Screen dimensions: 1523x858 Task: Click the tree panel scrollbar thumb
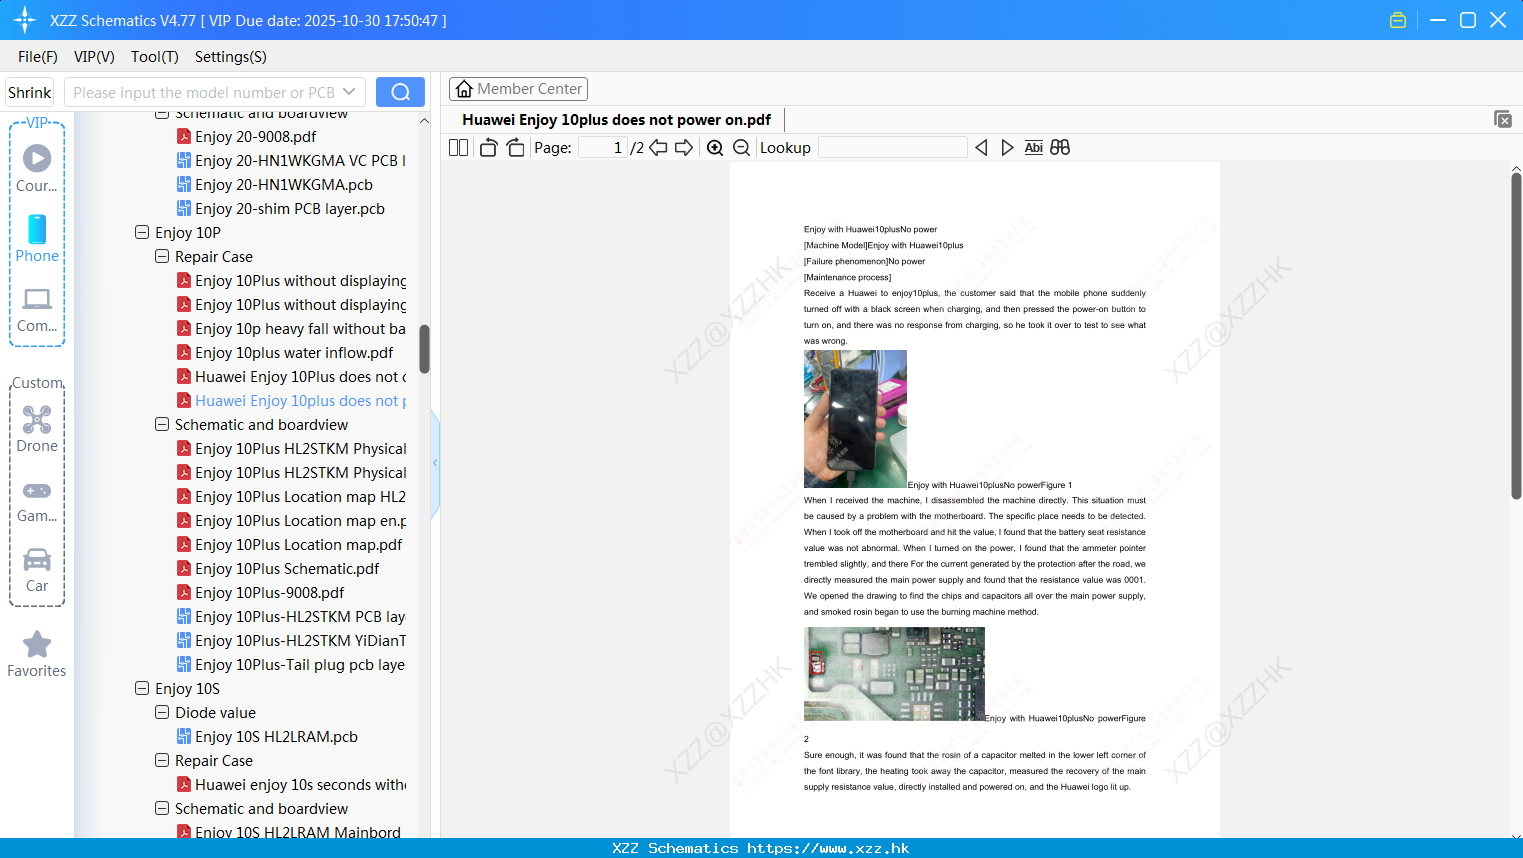point(424,349)
